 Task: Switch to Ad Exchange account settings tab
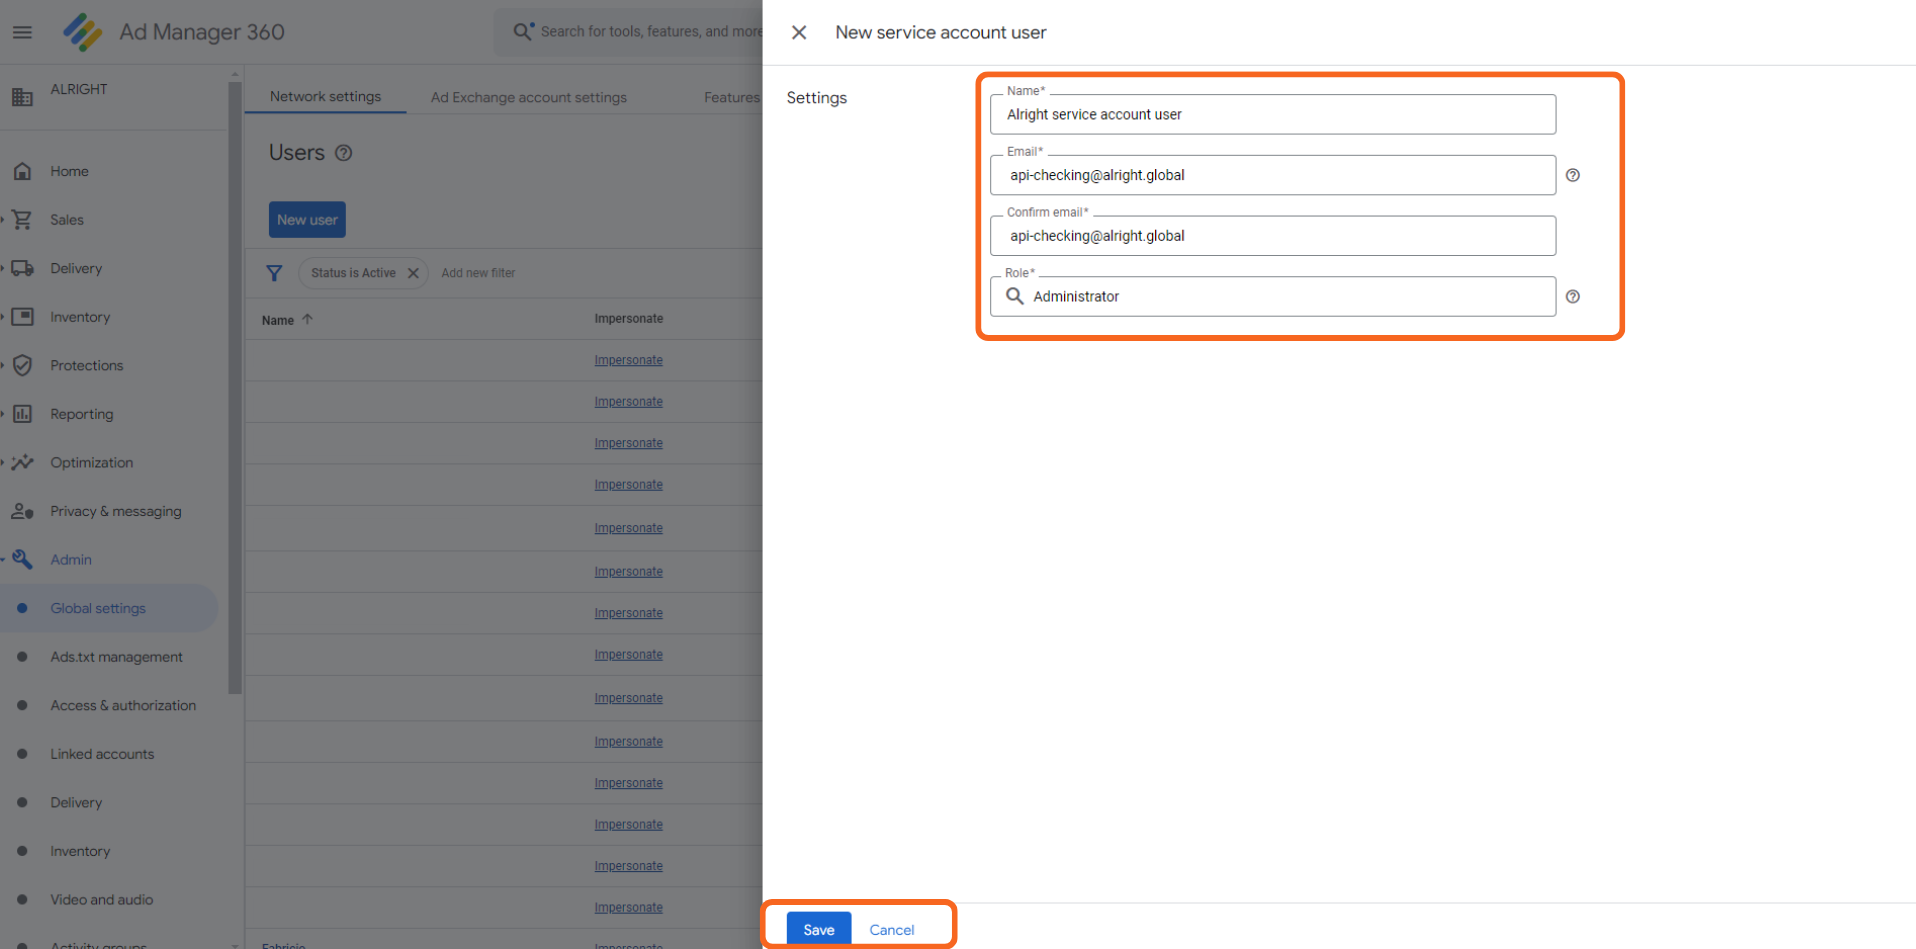point(528,97)
